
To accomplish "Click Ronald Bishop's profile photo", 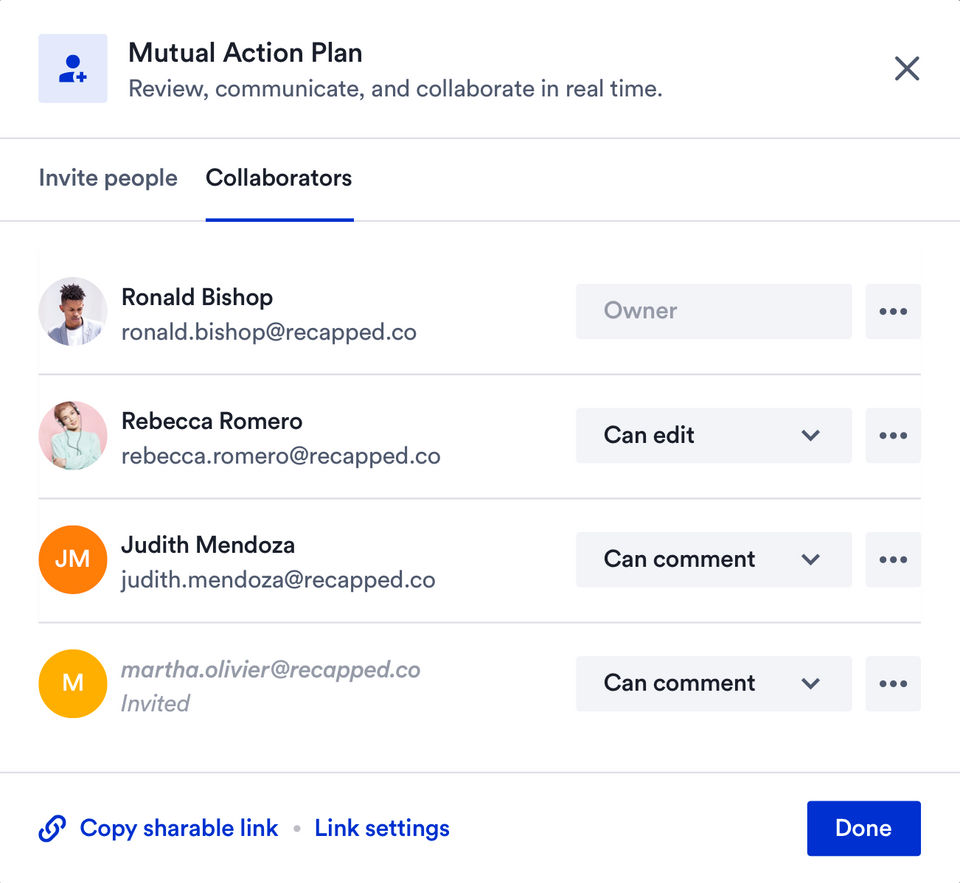I will [73, 311].
